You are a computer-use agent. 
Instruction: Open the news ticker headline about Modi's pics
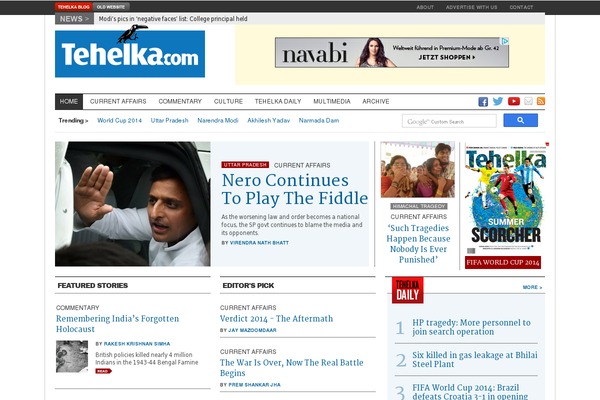click(173, 19)
